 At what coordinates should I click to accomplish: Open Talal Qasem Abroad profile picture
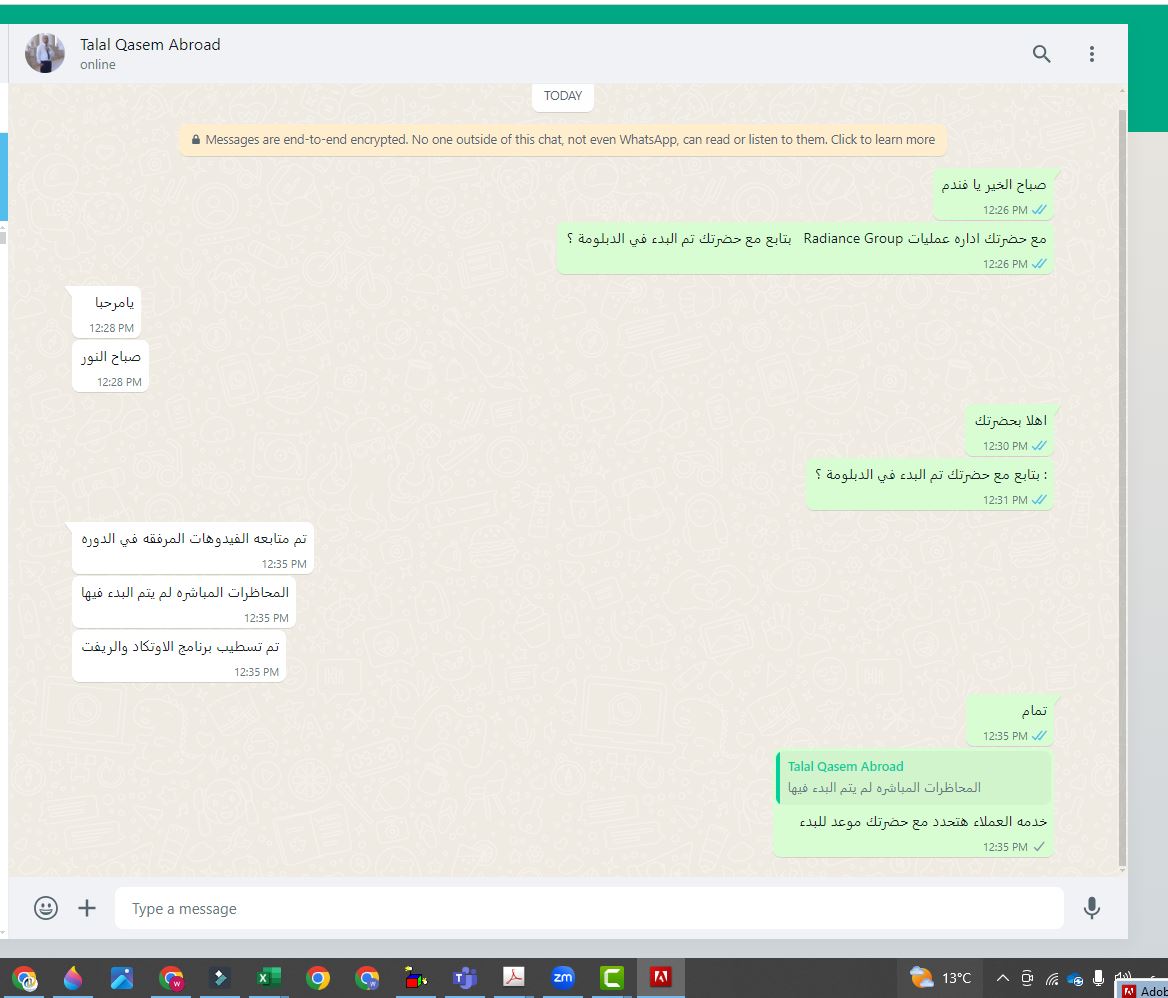[45, 54]
